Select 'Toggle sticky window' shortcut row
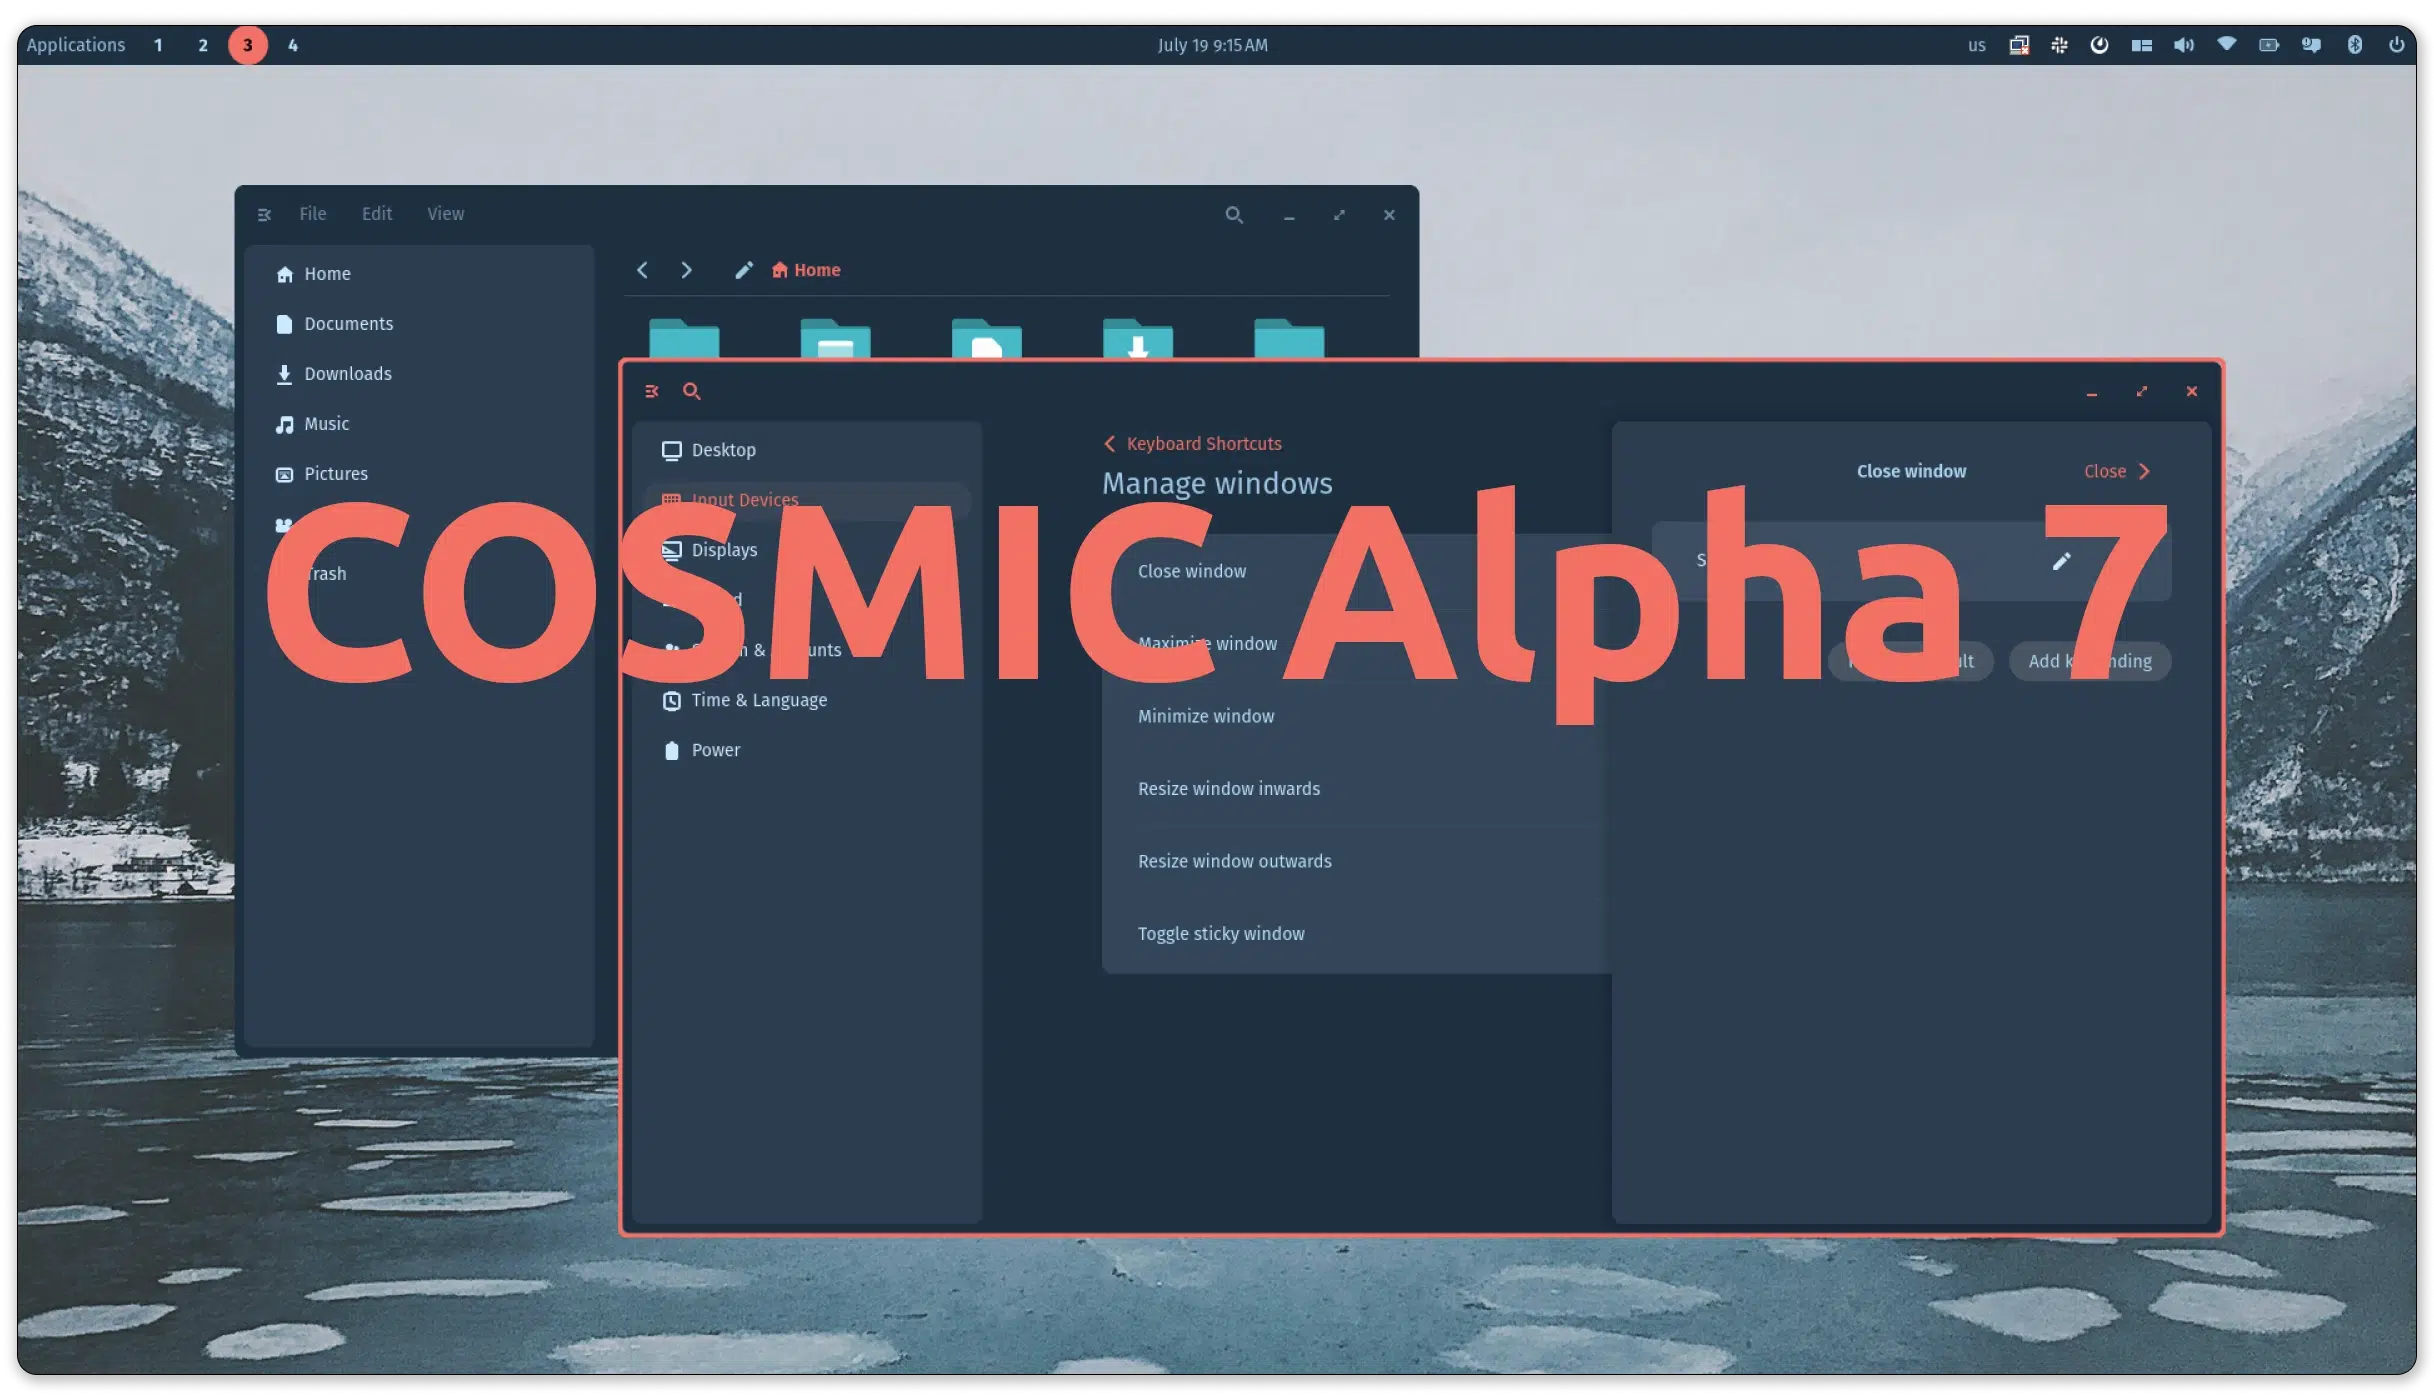Screen dimensions: 2434x1400 [x=1357, y=934]
